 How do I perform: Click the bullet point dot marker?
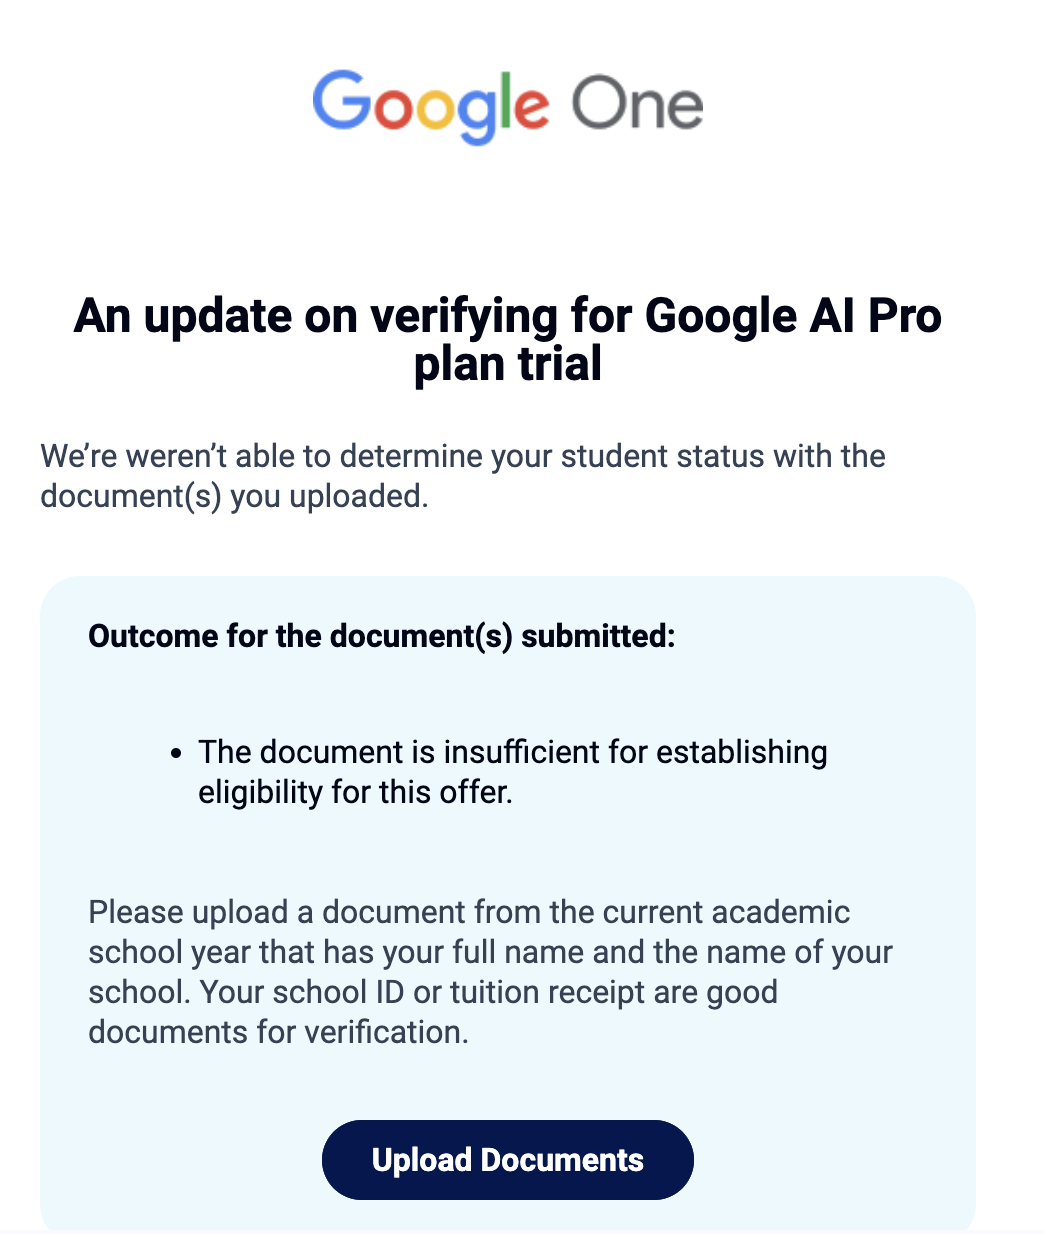pos(176,753)
